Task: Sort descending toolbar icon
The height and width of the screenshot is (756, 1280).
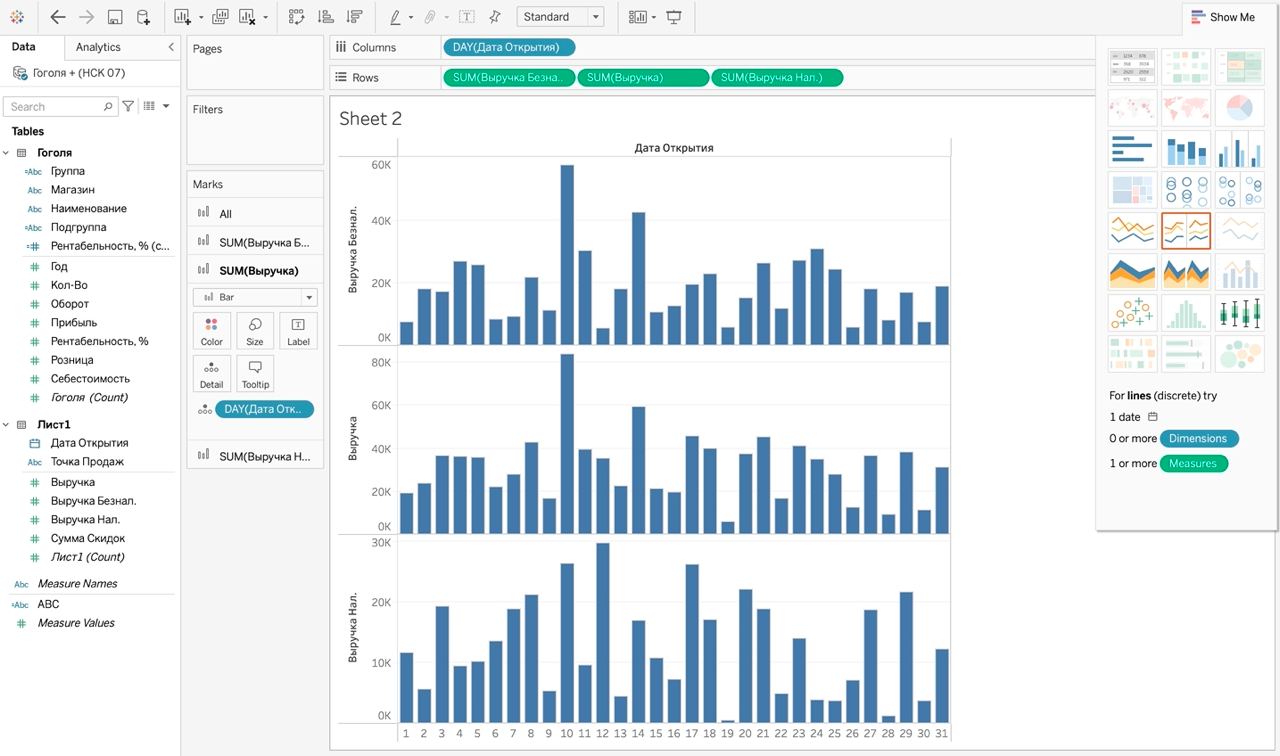Action: tap(353, 17)
